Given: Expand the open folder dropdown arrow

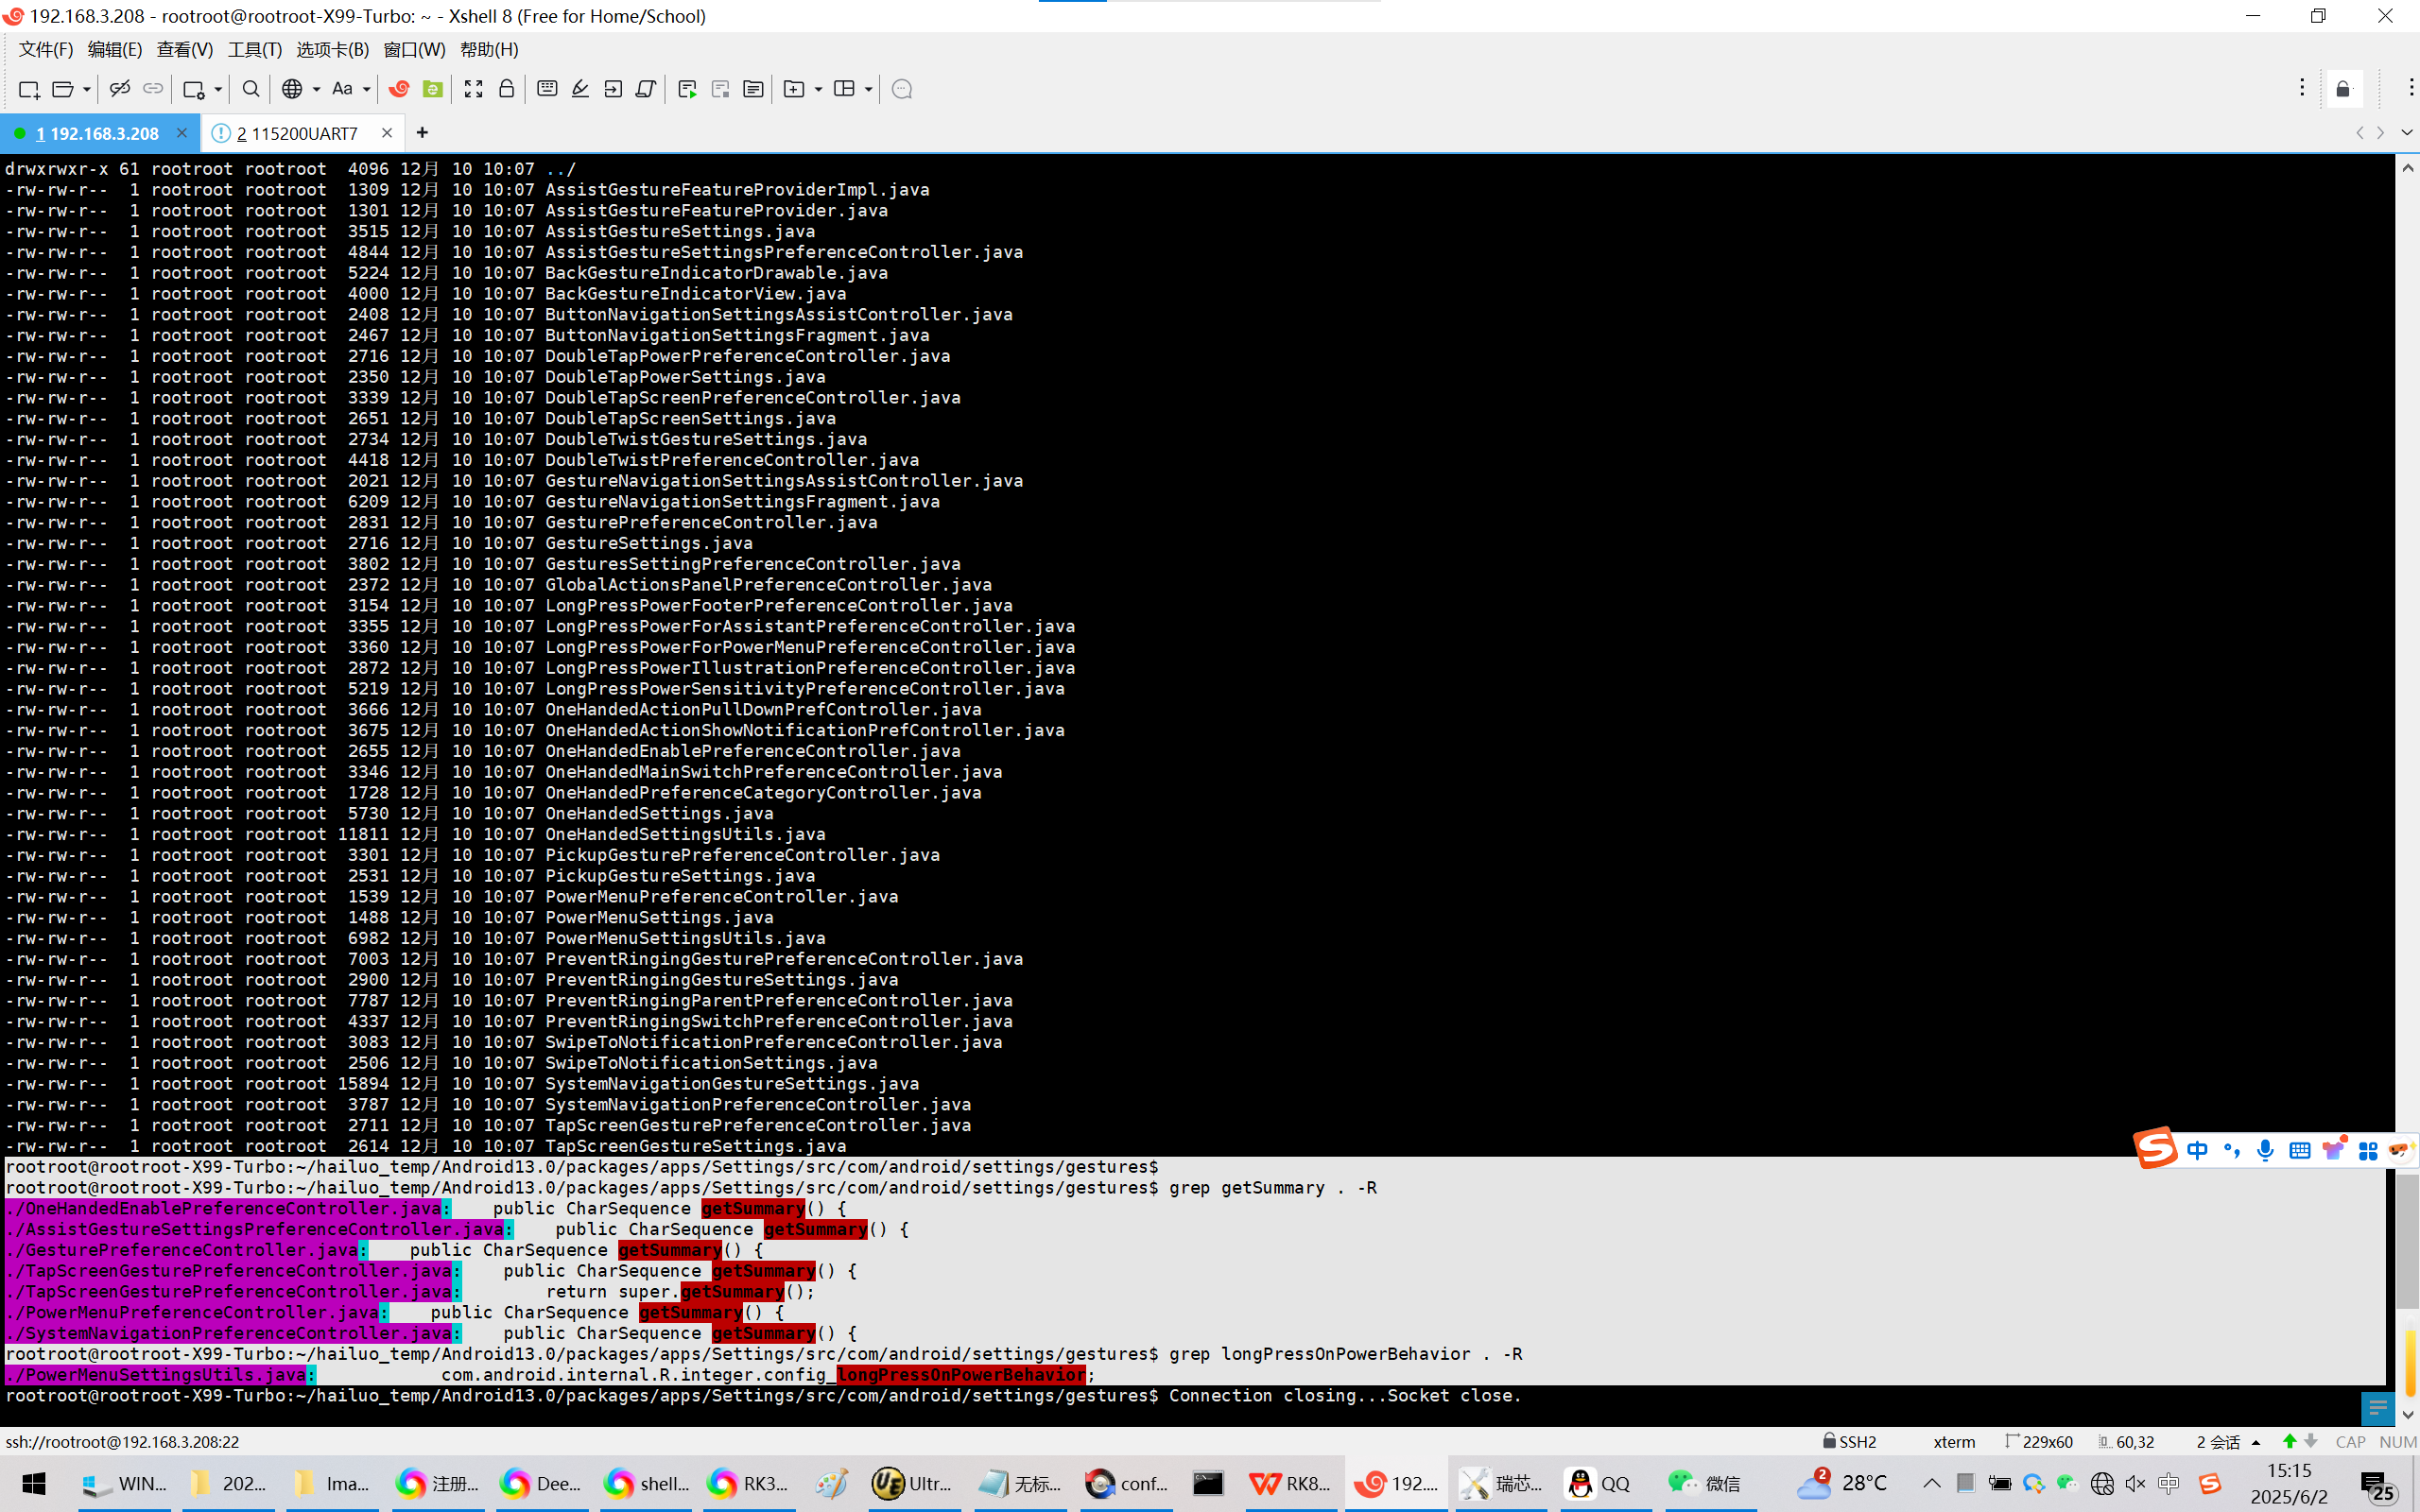Looking at the screenshot, I should [87, 89].
